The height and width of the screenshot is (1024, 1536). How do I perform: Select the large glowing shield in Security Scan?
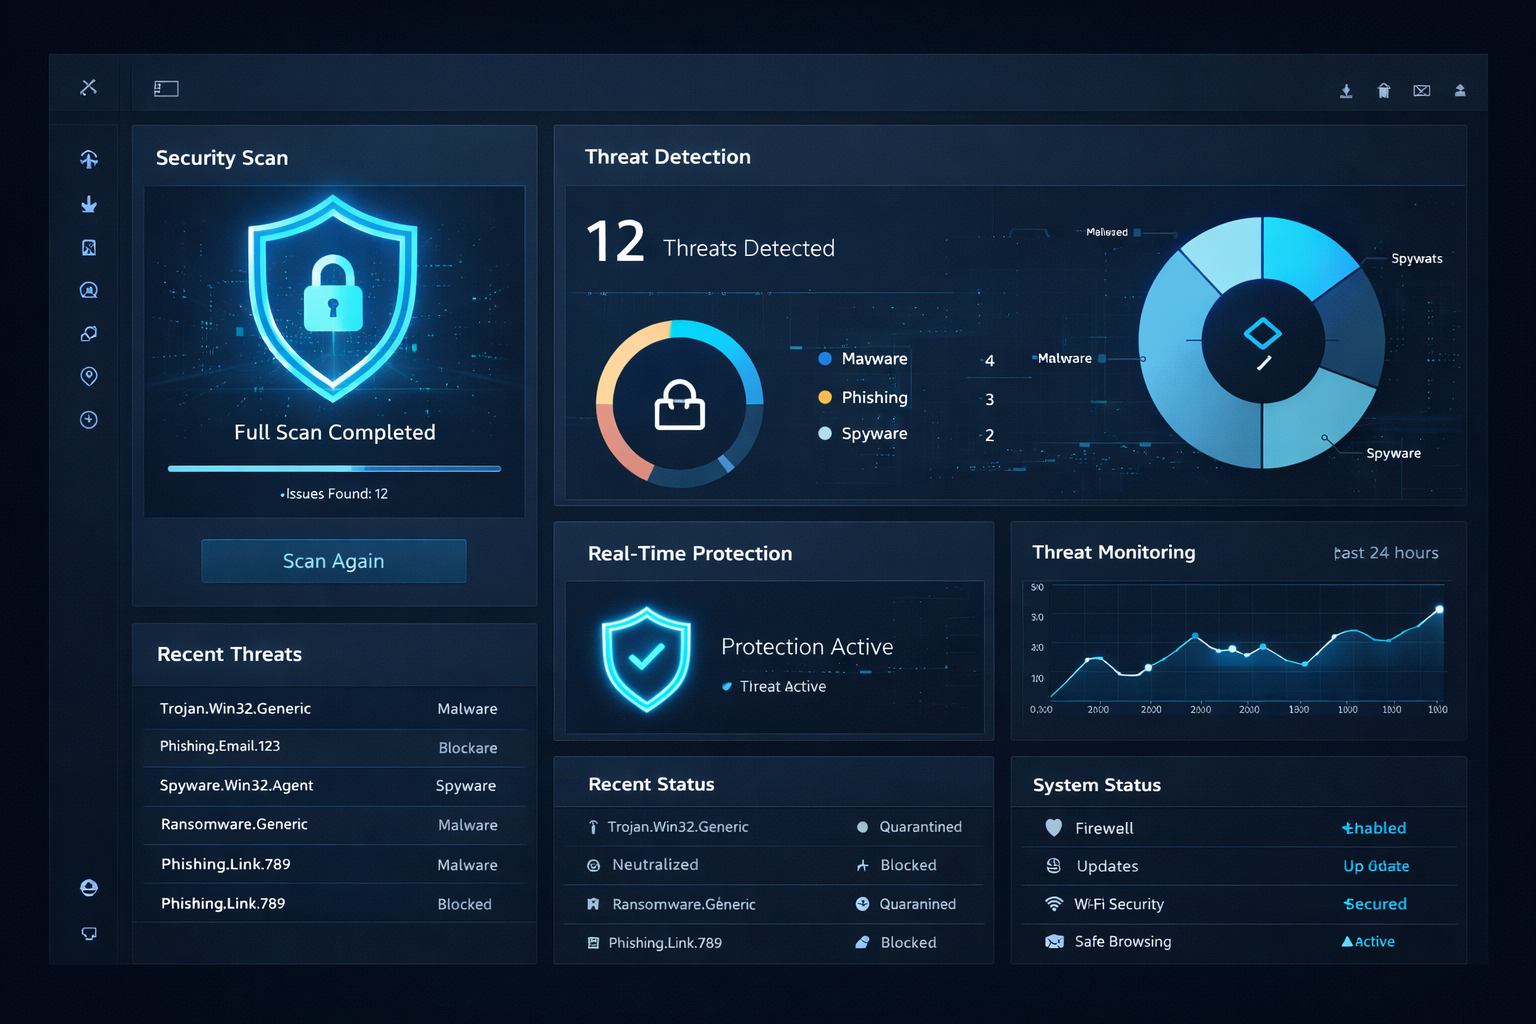pyautogui.click(x=333, y=297)
